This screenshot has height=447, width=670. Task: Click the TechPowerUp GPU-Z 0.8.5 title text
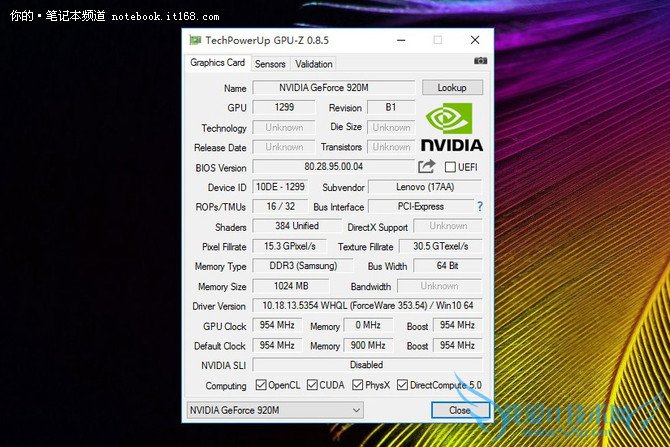[x=267, y=41]
